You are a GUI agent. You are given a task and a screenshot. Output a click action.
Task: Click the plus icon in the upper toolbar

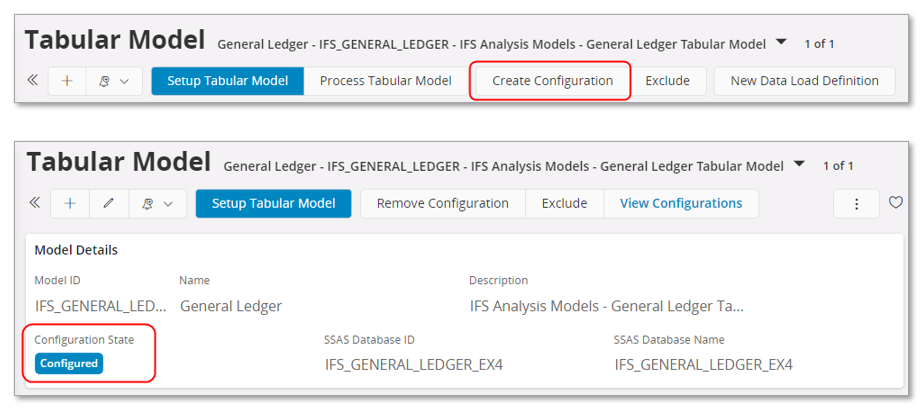67,81
